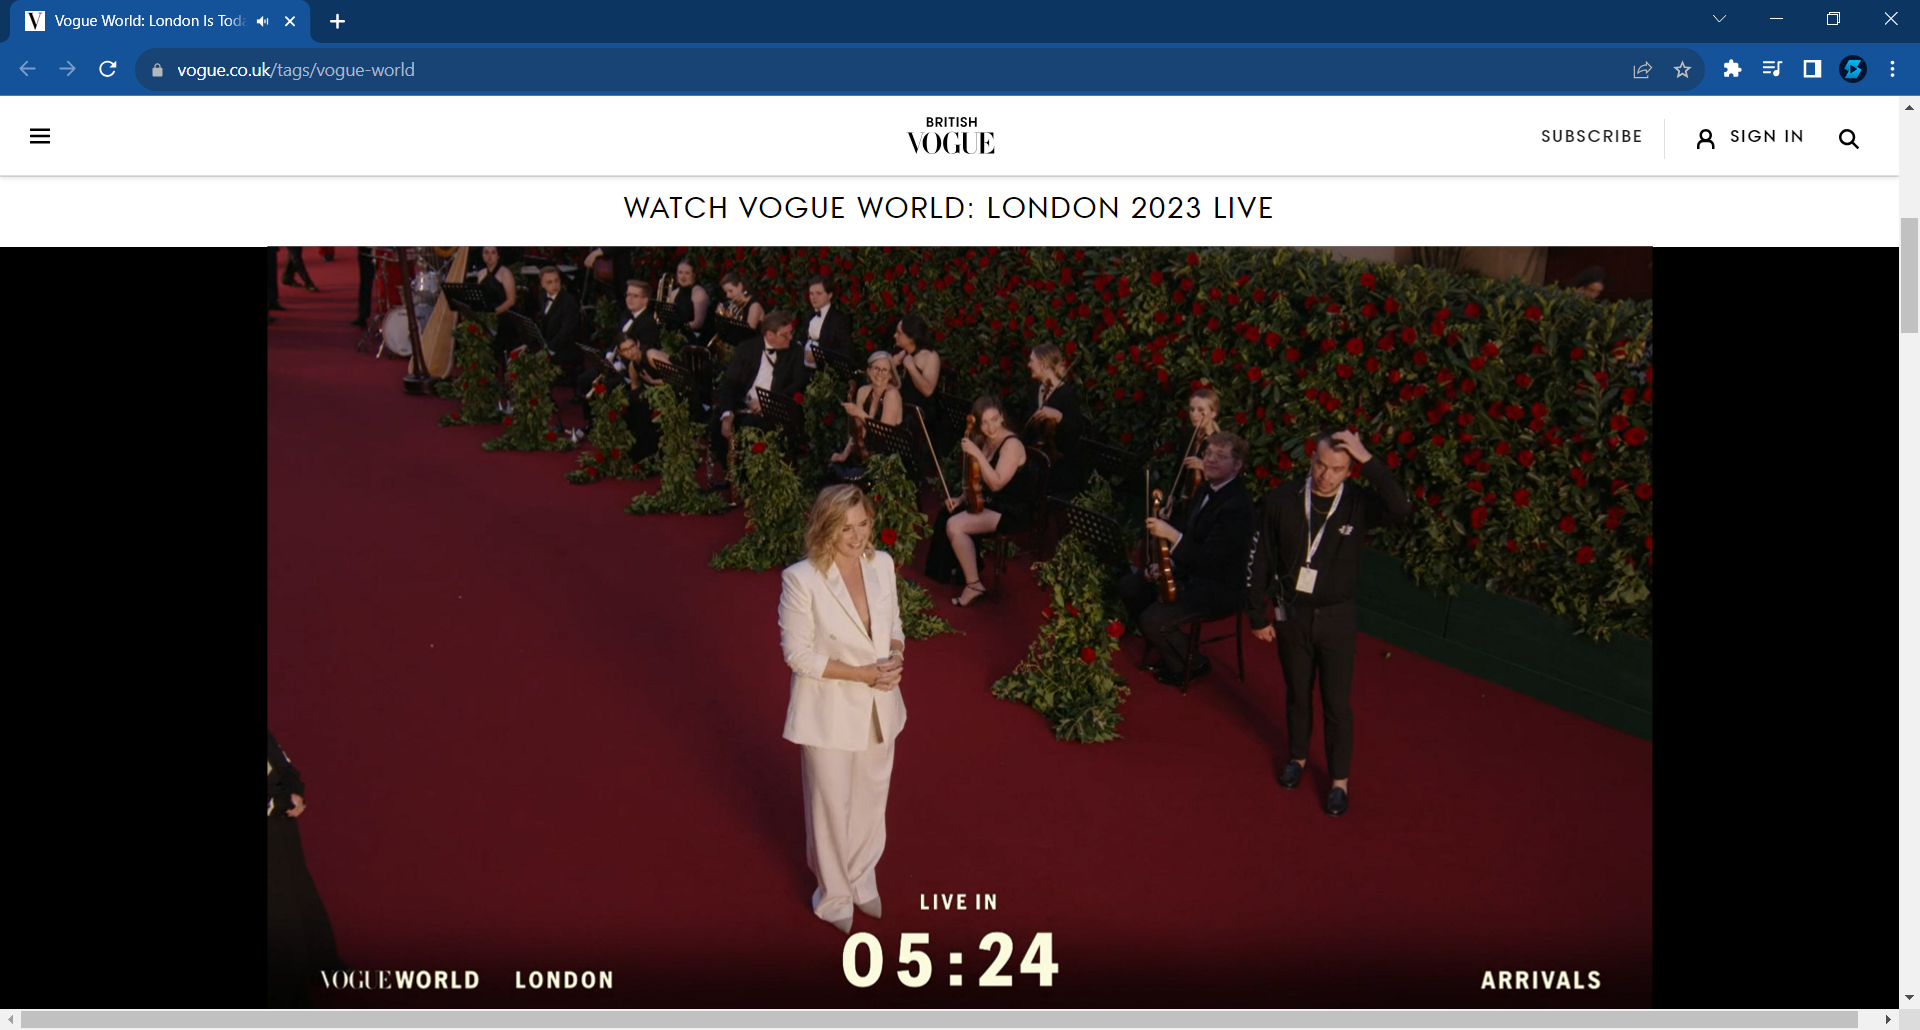1920x1030 pixels.
Task: Reload the current page
Action: click(x=108, y=69)
